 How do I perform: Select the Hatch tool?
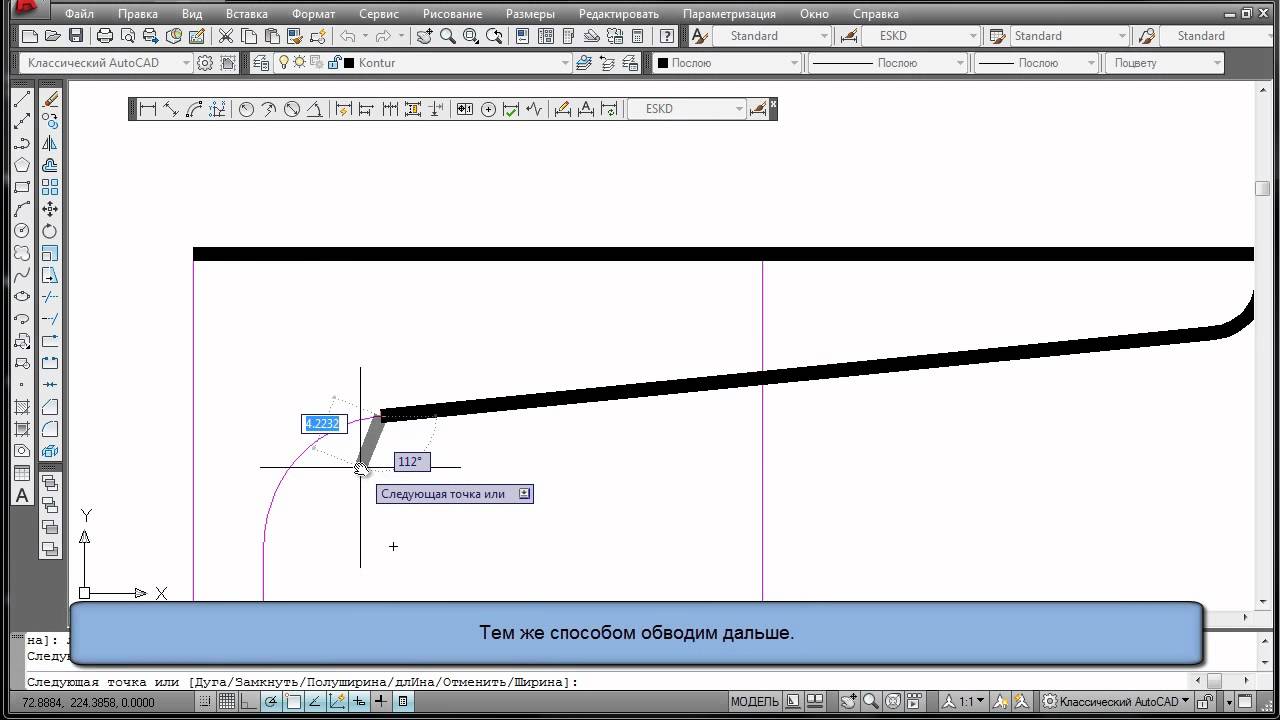pos(21,407)
